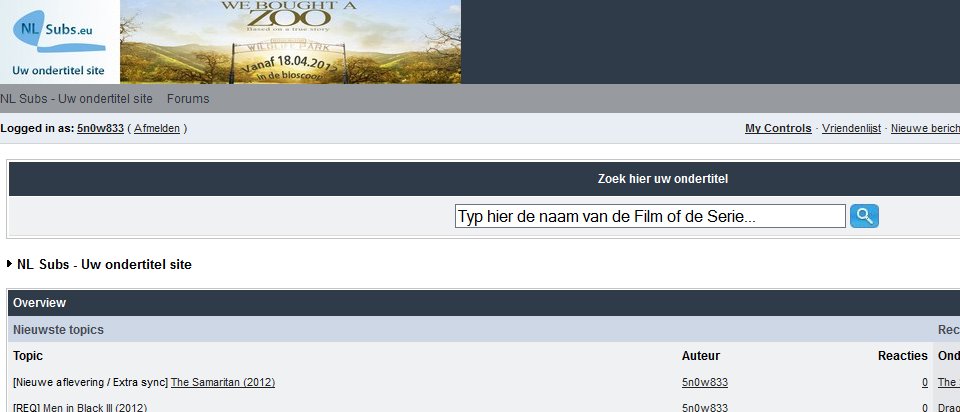This screenshot has height=412, width=960.
Task: Open the logged-in 5n0w833 profile link
Action: tap(100, 129)
